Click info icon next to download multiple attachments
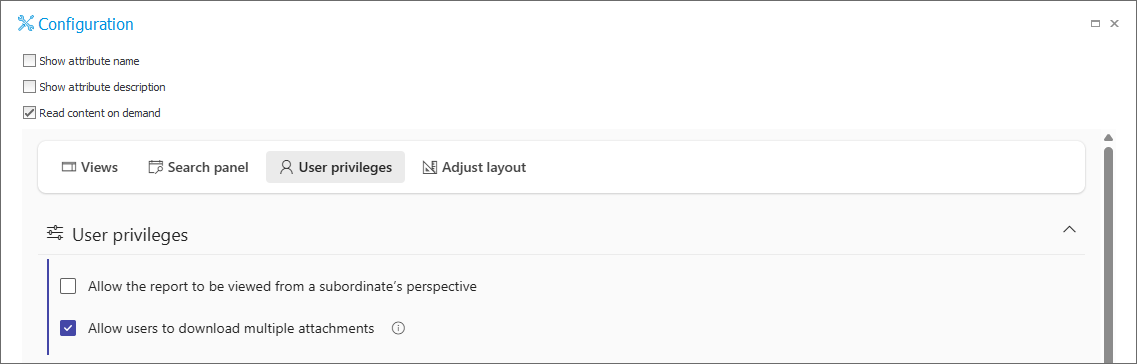 coord(398,328)
